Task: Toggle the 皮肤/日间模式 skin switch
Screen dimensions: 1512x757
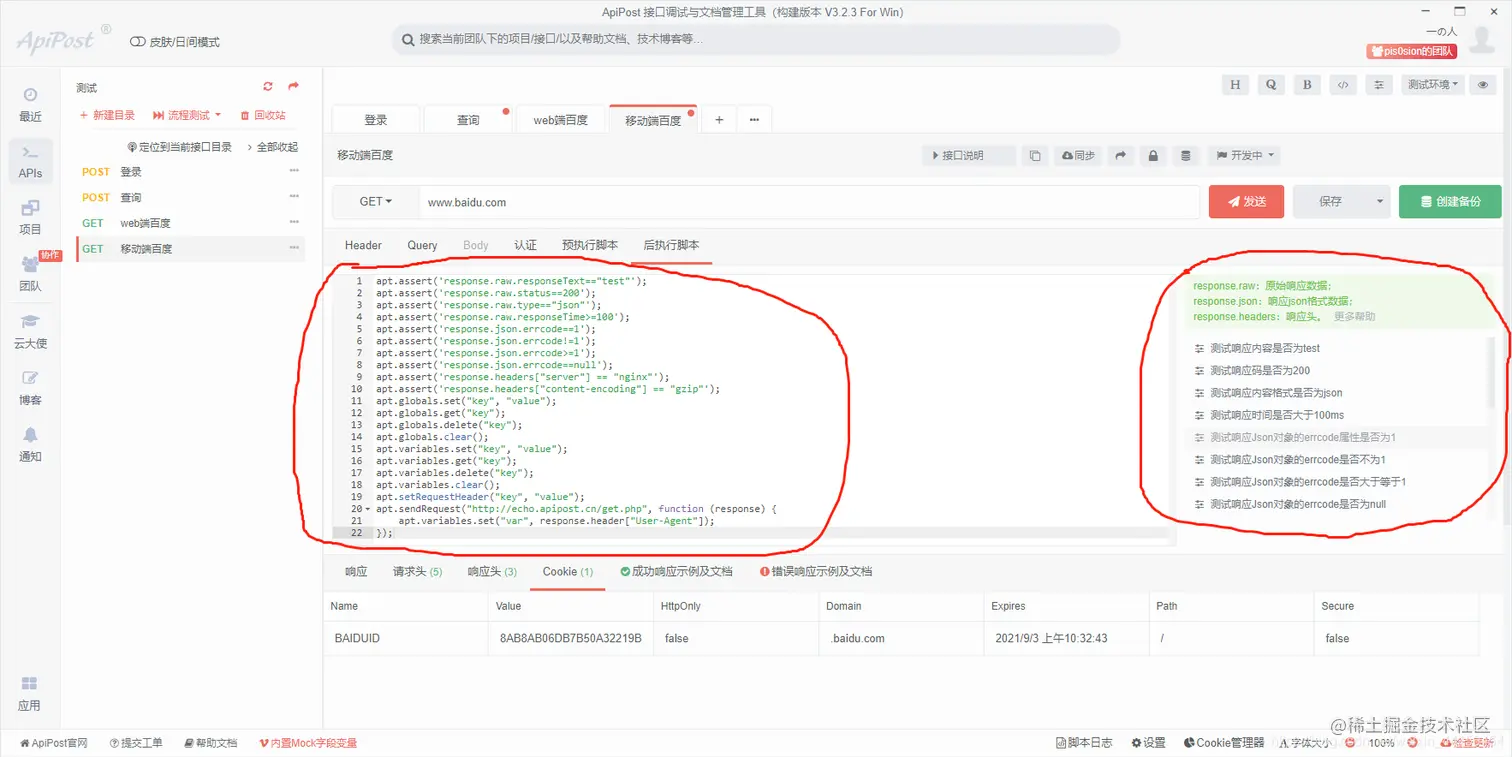Action: coord(138,42)
